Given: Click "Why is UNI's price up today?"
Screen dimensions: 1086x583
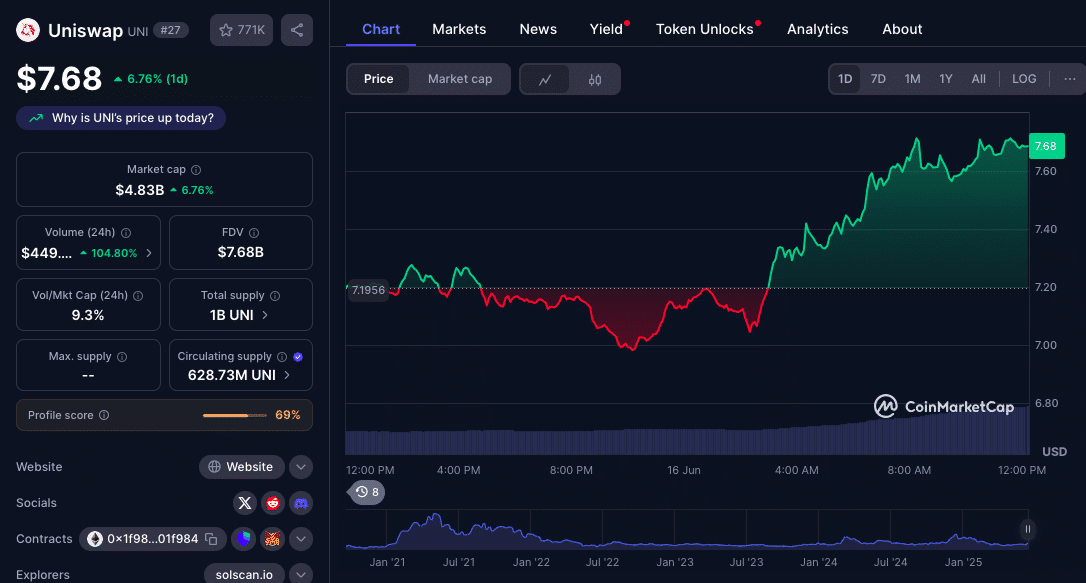Looking at the screenshot, I should coord(121,118).
